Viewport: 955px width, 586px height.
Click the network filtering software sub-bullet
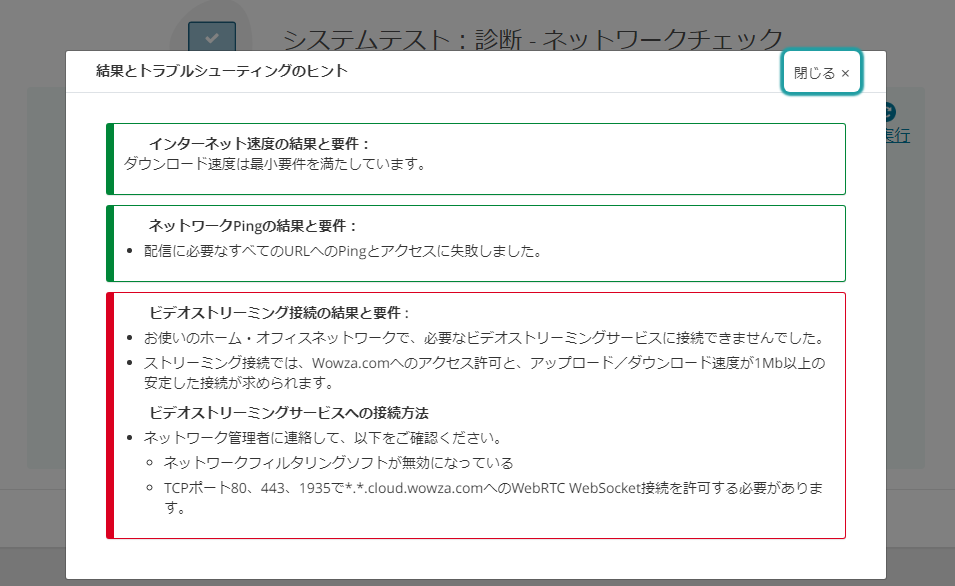(x=338, y=463)
